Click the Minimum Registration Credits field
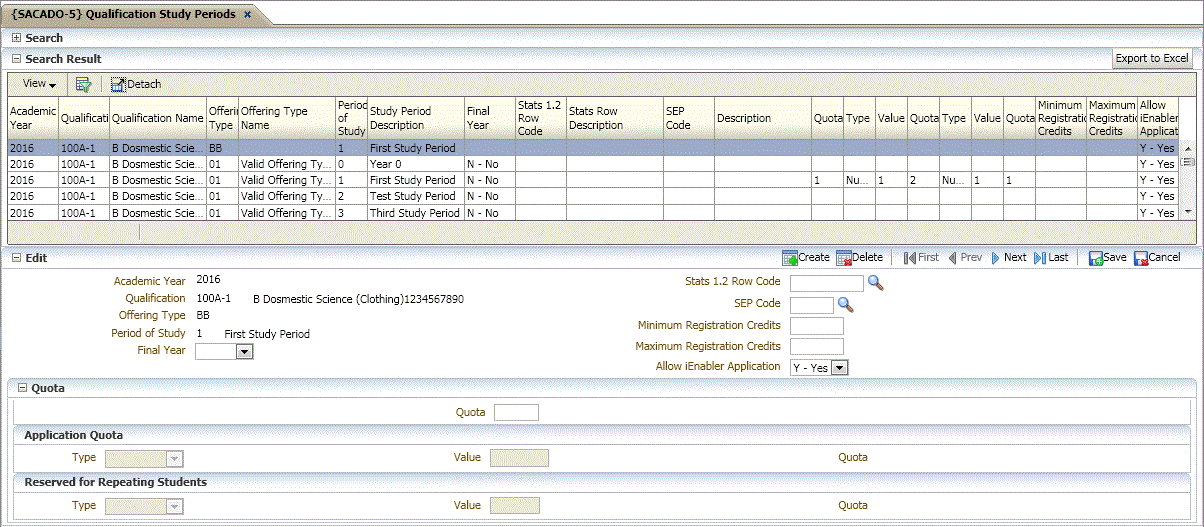The height and width of the screenshot is (527, 1204). (x=816, y=326)
